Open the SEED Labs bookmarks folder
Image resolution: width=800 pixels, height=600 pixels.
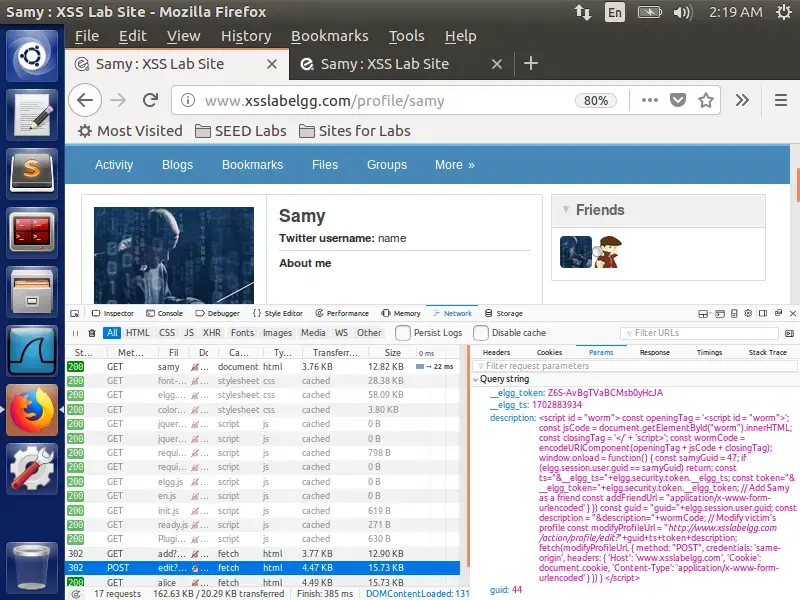coord(241,131)
